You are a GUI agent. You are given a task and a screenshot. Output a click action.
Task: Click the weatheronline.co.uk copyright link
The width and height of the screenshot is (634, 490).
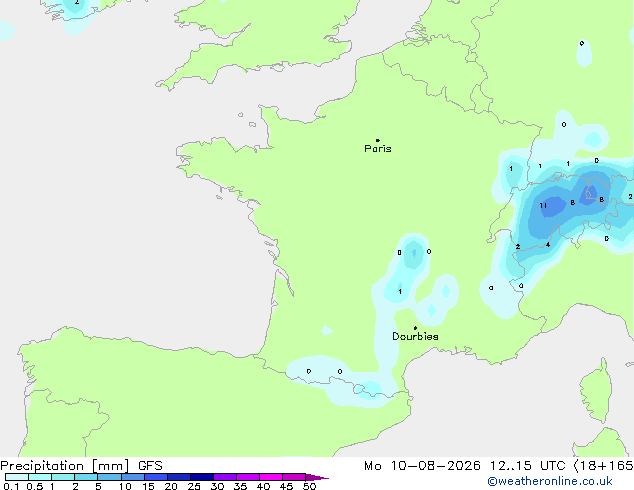(x=550, y=481)
